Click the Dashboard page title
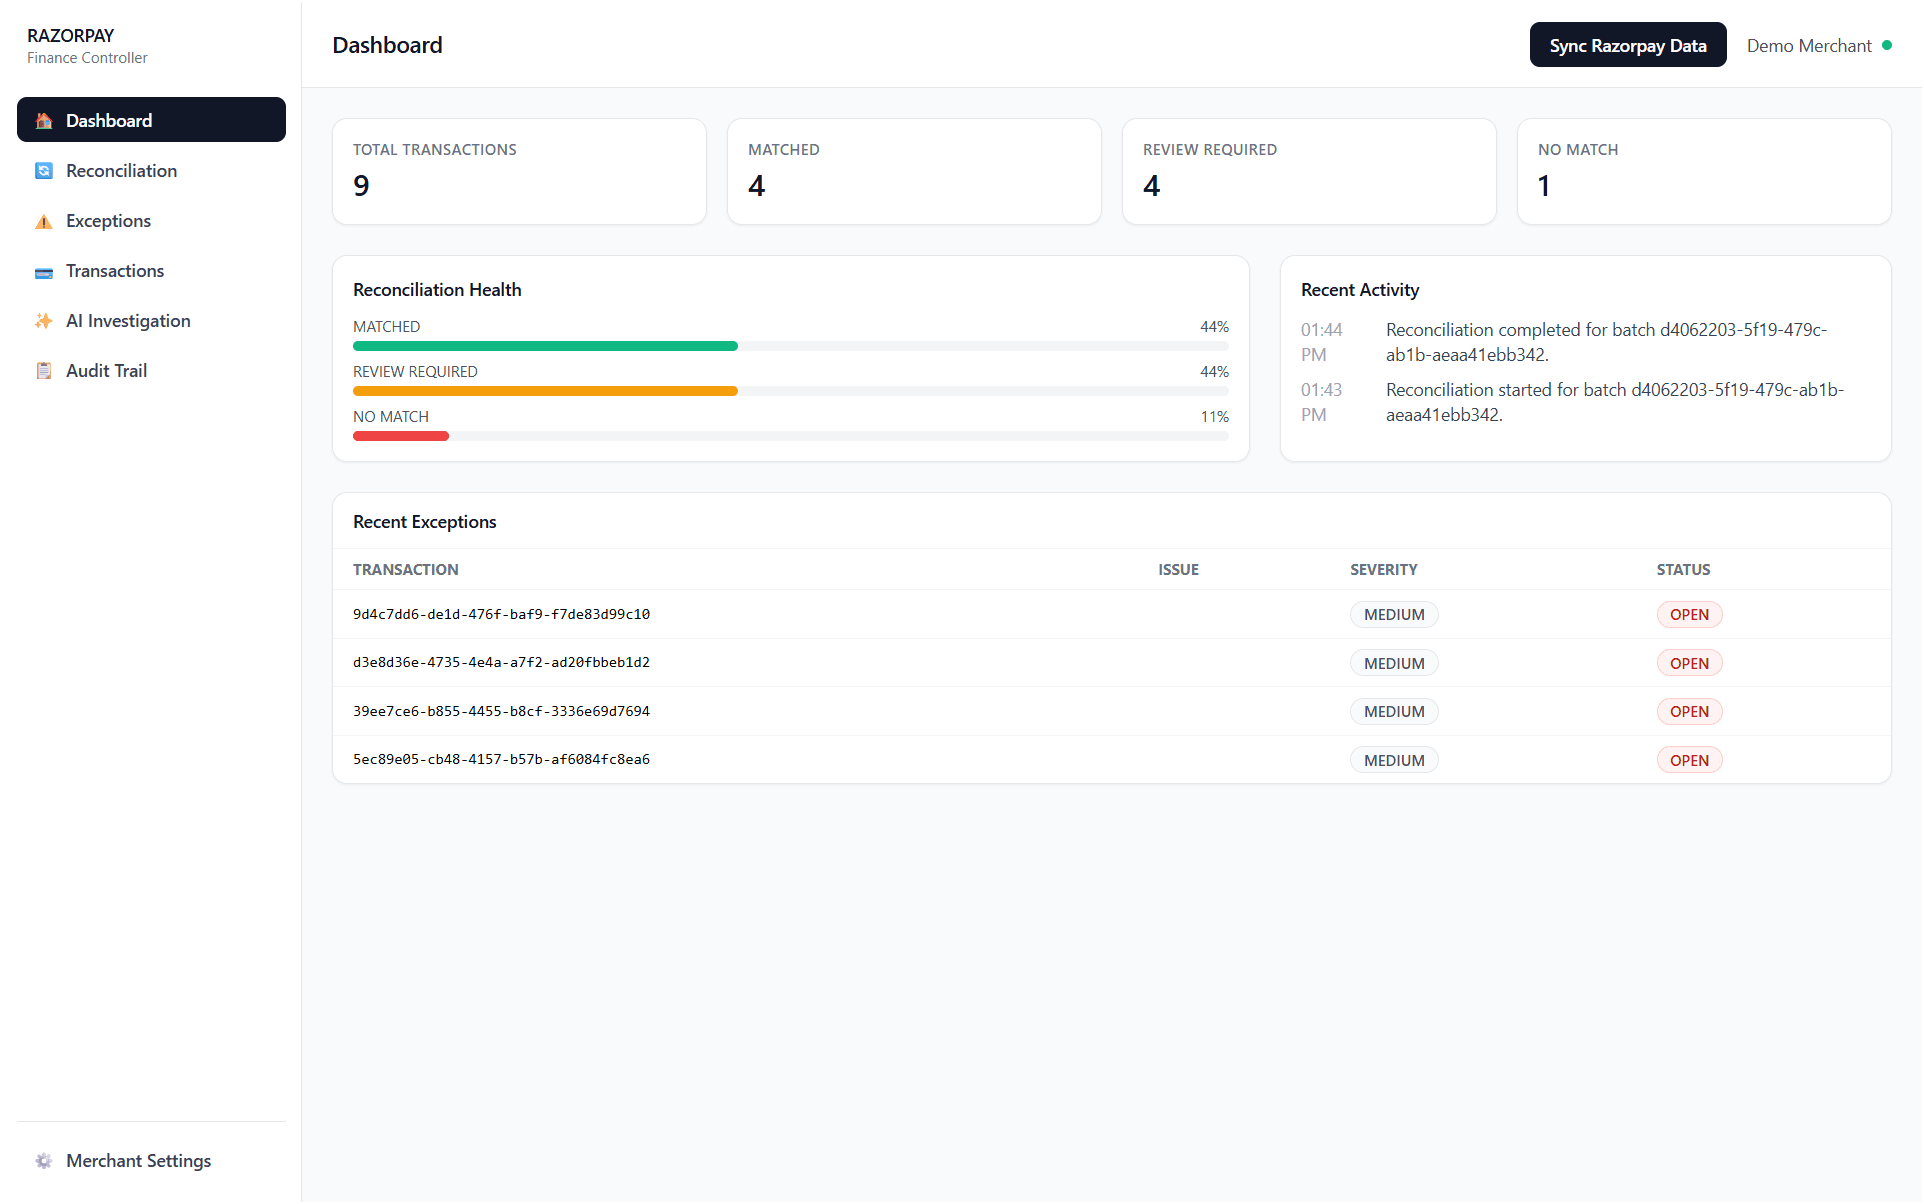This screenshot has height=1204, width=1924. pyautogui.click(x=387, y=45)
